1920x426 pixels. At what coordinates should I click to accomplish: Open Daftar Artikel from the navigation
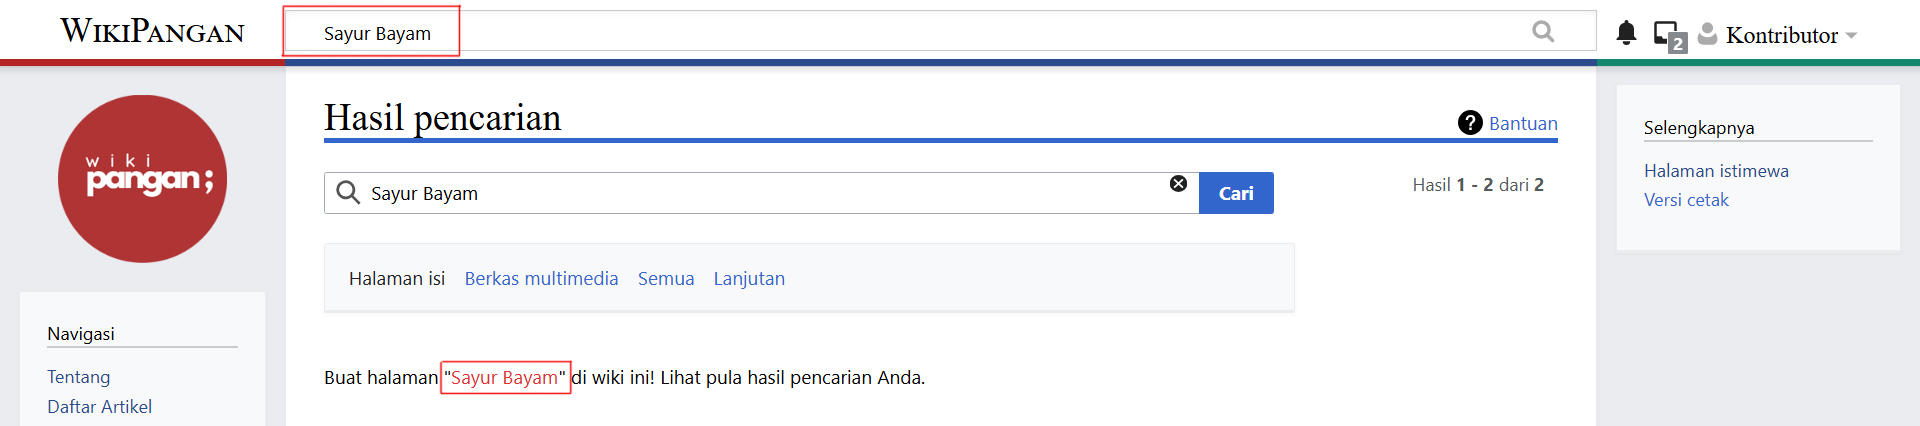(100, 407)
